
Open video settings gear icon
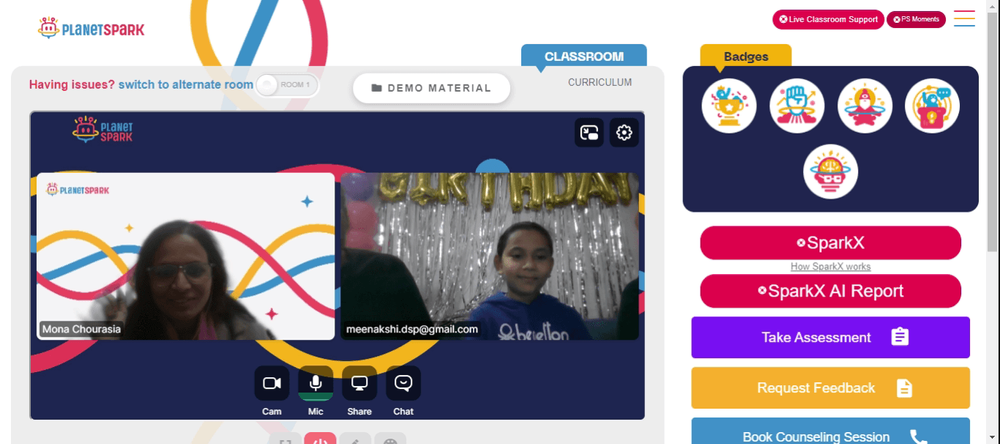tap(624, 133)
